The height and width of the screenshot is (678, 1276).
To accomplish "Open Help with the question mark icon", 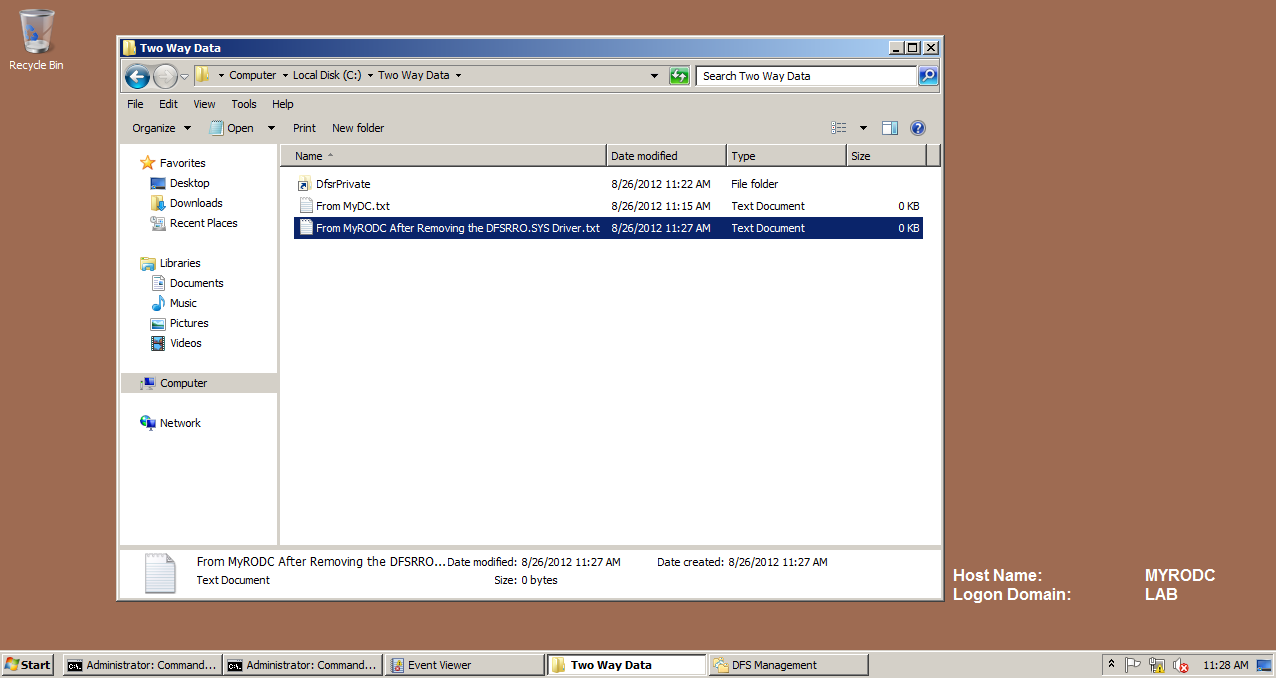I will click(918, 128).
